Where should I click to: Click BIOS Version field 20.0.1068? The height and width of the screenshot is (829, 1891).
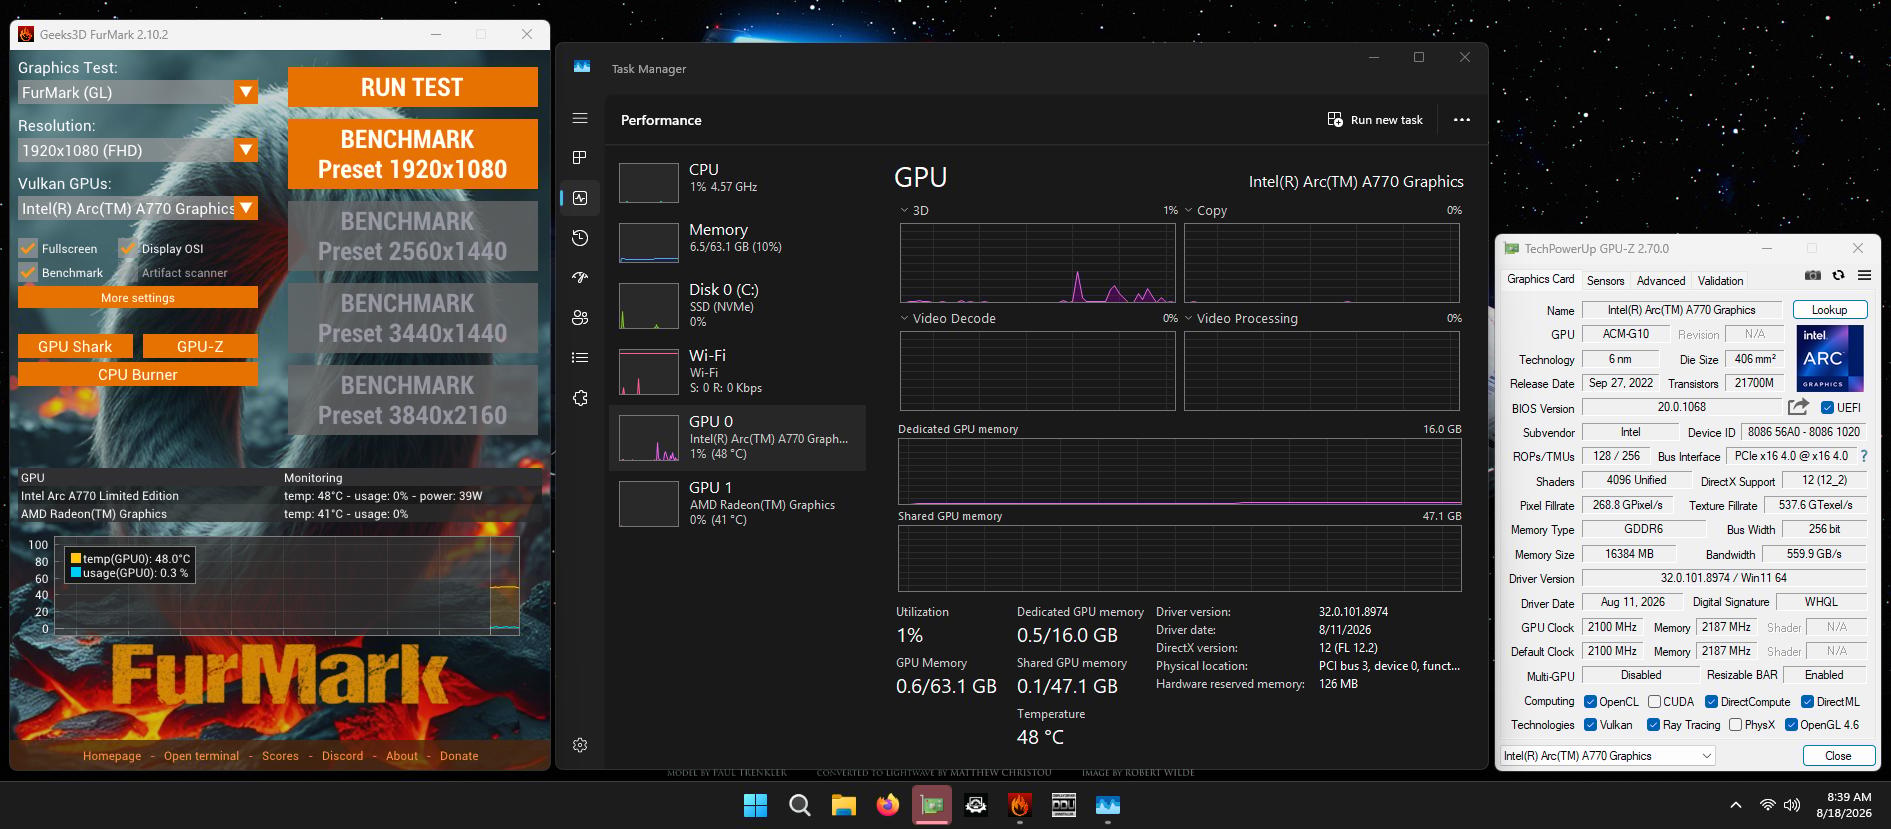click(x=1681, y=407)
